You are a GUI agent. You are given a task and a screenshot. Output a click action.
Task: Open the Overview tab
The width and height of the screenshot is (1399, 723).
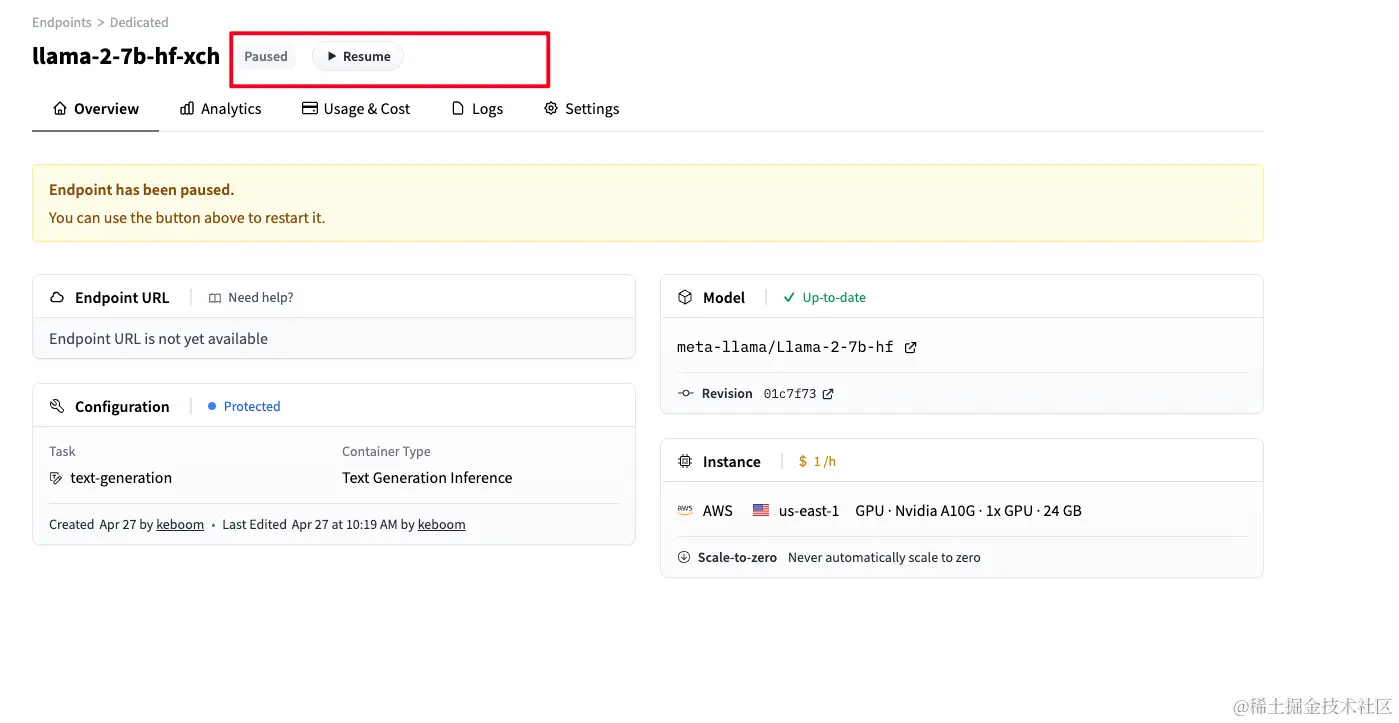coord(96,109)
